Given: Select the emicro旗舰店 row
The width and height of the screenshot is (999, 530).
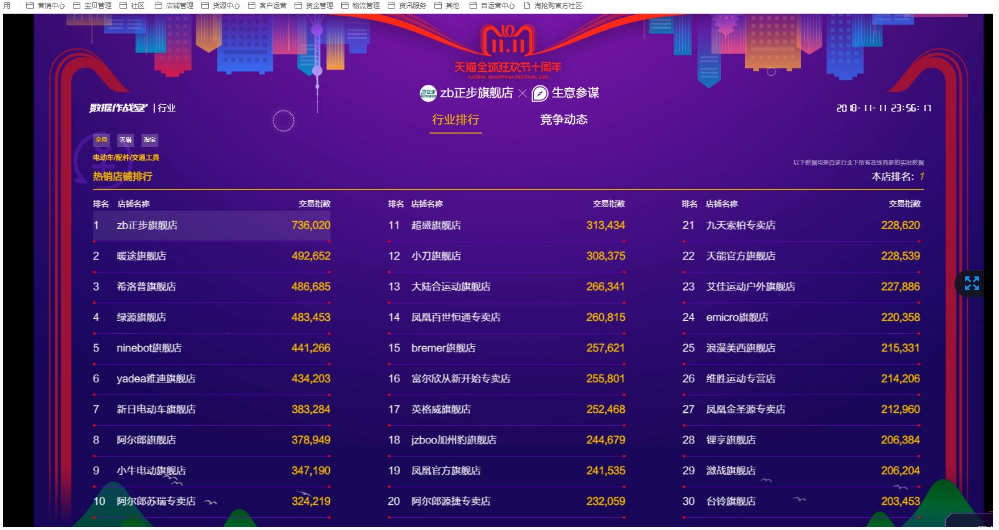Looking at the screenshot, I should [x=801, y=317].
